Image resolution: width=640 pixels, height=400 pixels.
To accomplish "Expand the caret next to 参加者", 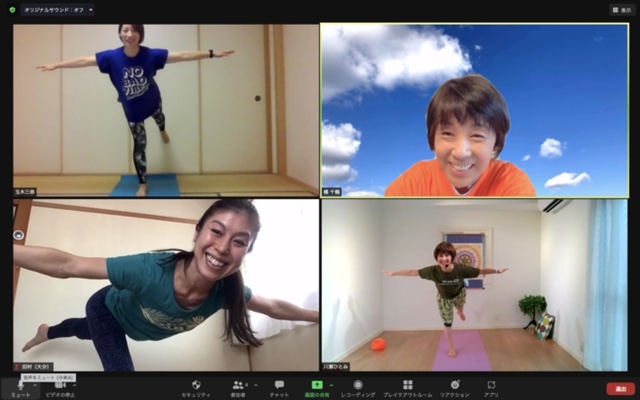I will click(256, 384).
